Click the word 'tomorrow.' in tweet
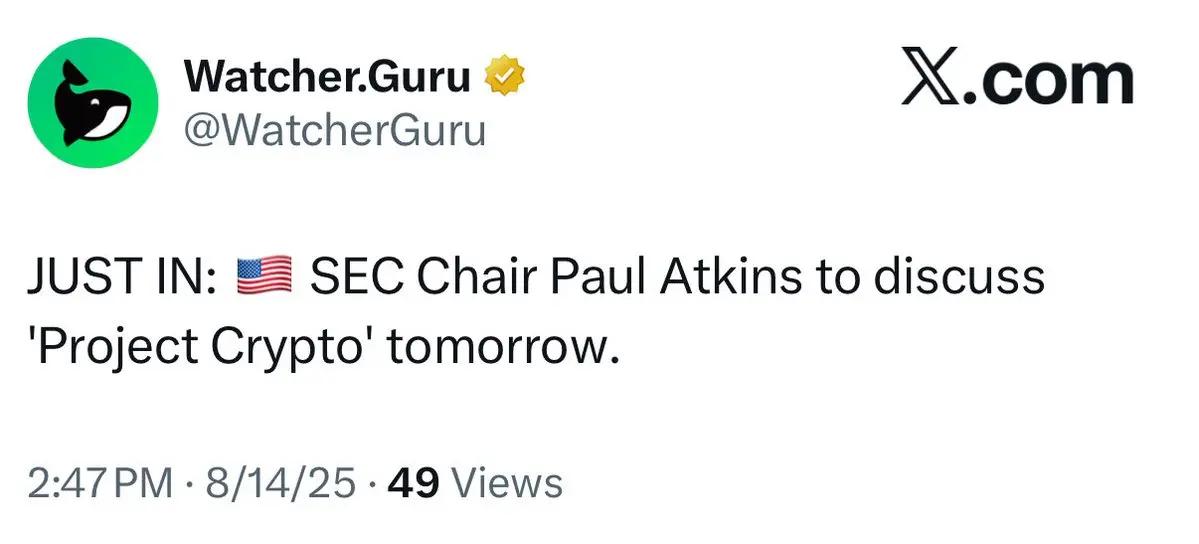Viewport: 1199px width, 544px height. click(x=502, y=350)
